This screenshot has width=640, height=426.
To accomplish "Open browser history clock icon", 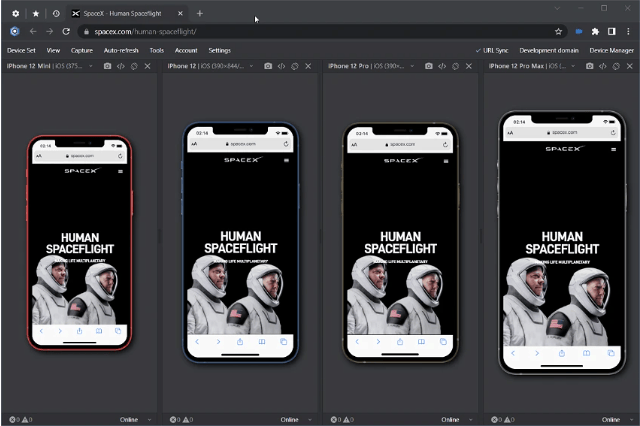I will click(56, 13).
